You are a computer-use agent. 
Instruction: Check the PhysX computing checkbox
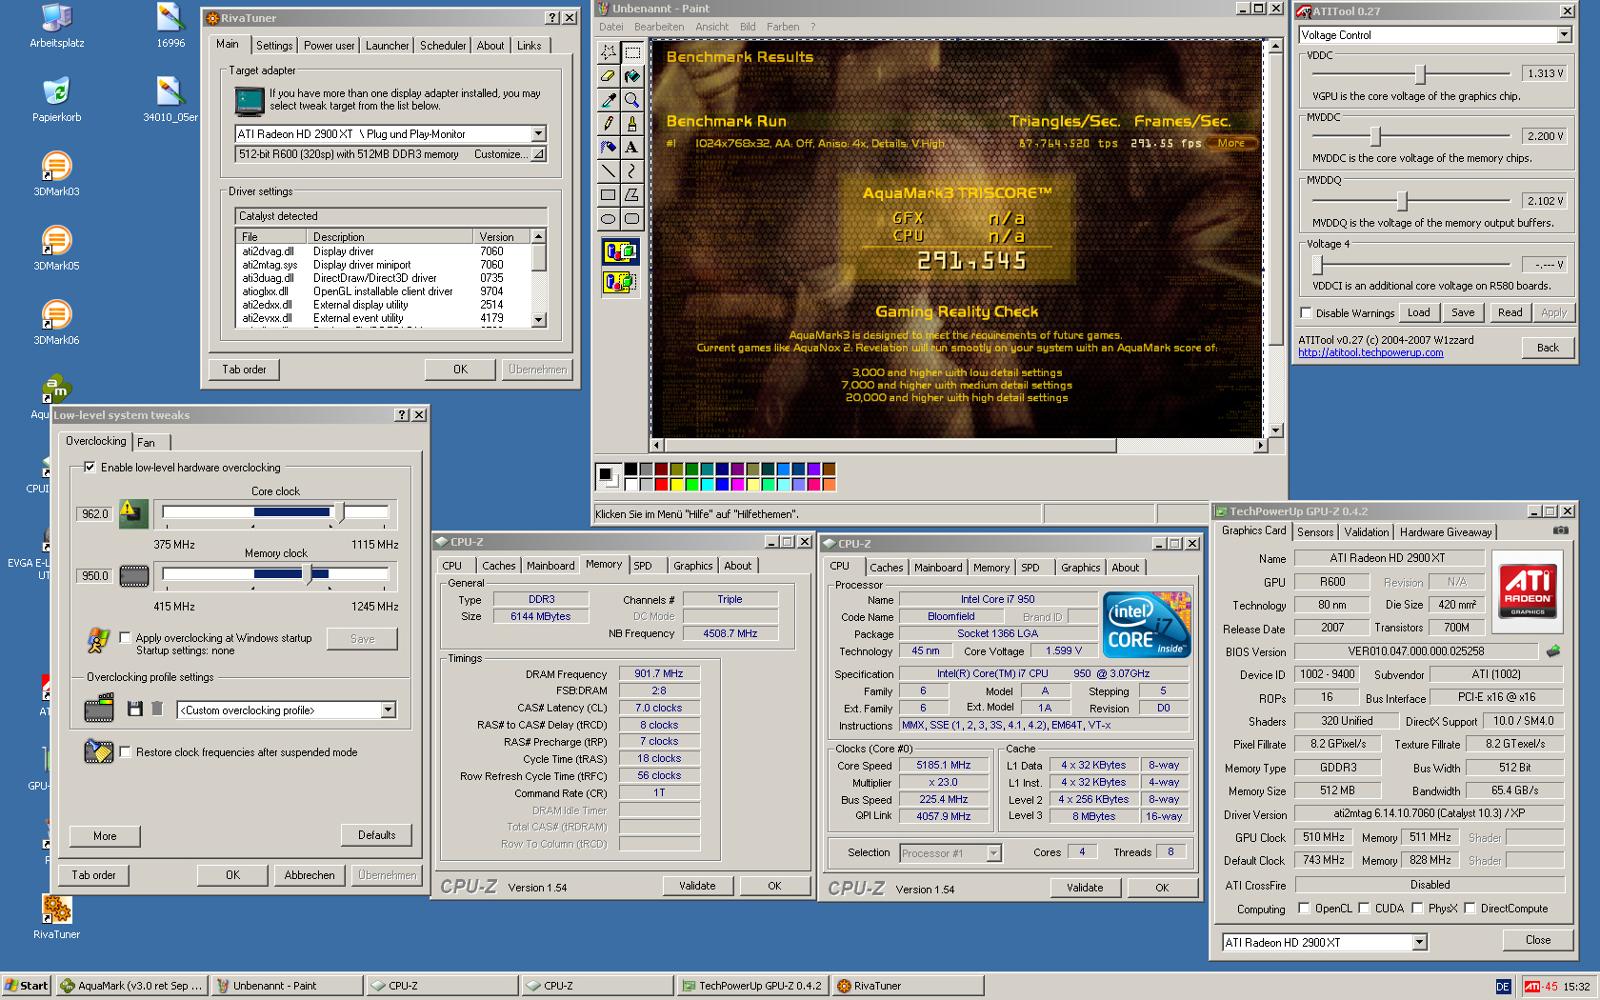click(x=1417, y=908)
